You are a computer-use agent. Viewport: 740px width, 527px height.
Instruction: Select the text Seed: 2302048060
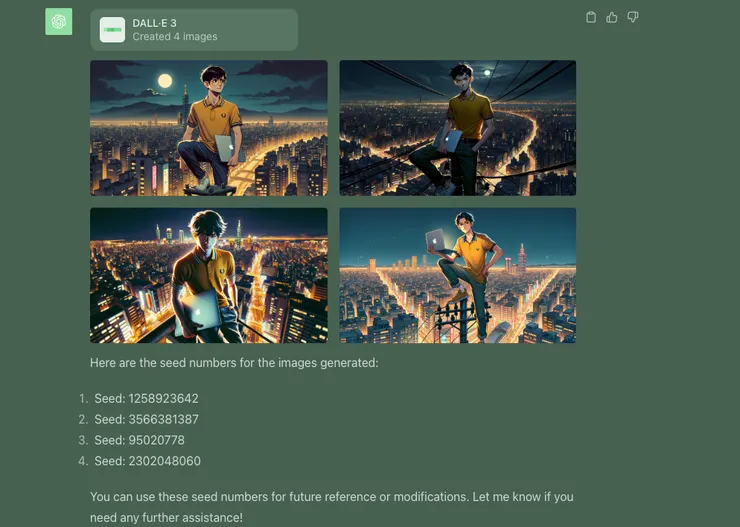[x=148, y=461]
